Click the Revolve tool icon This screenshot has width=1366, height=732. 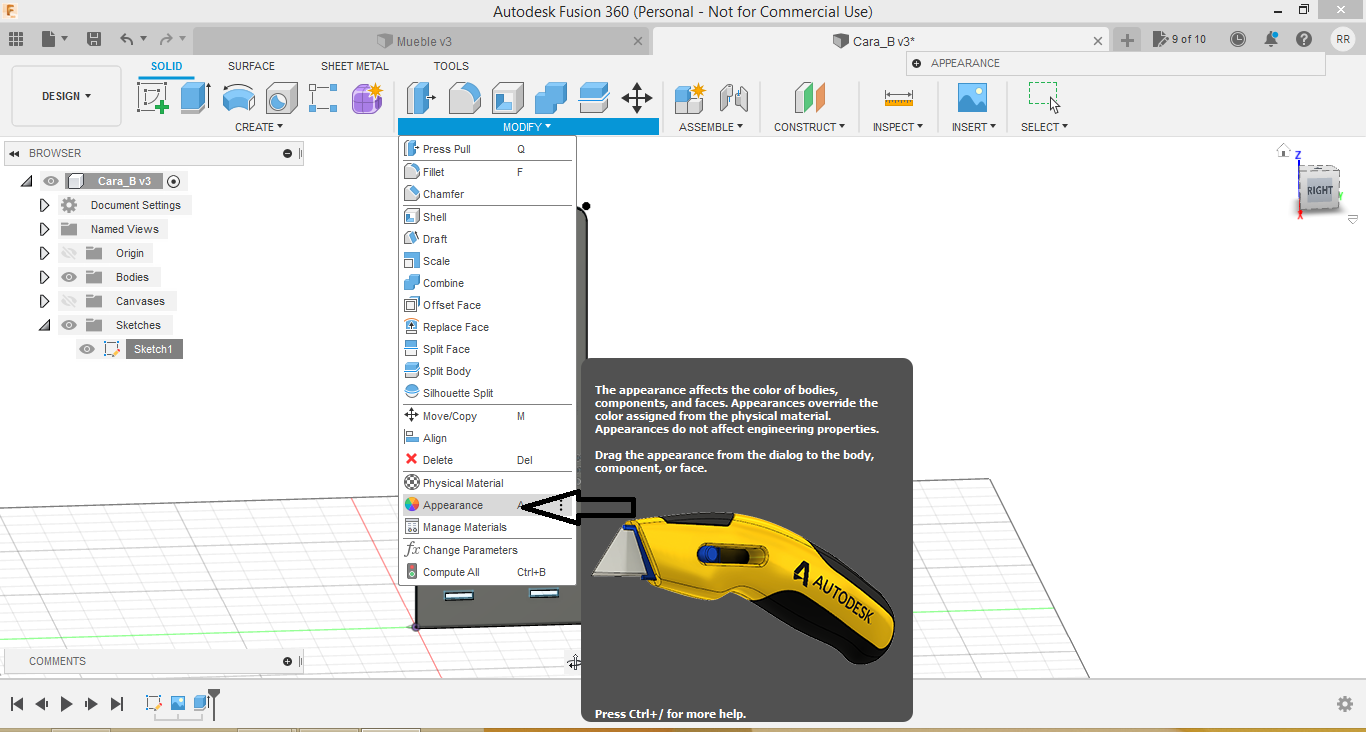[x=238, y=97]
